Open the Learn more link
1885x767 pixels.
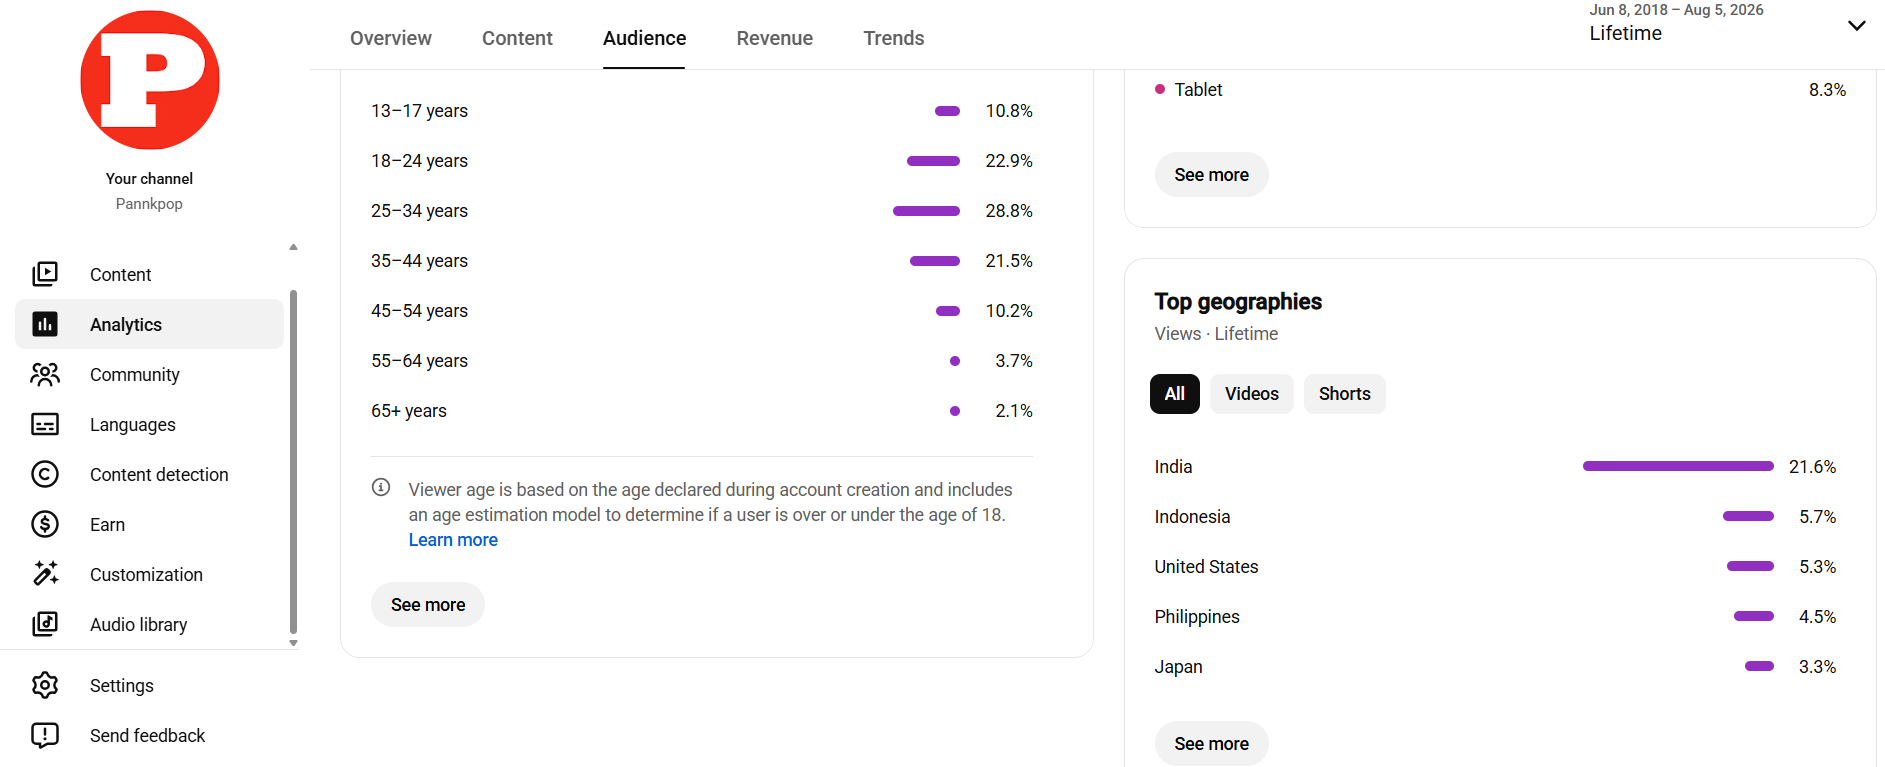pos(453,540)
